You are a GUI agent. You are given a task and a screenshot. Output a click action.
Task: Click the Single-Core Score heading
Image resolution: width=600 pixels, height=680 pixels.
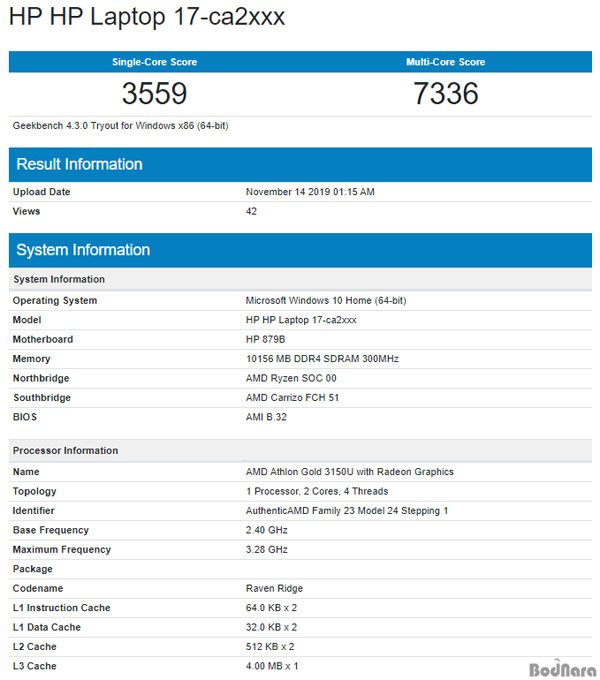pos(154,62)
